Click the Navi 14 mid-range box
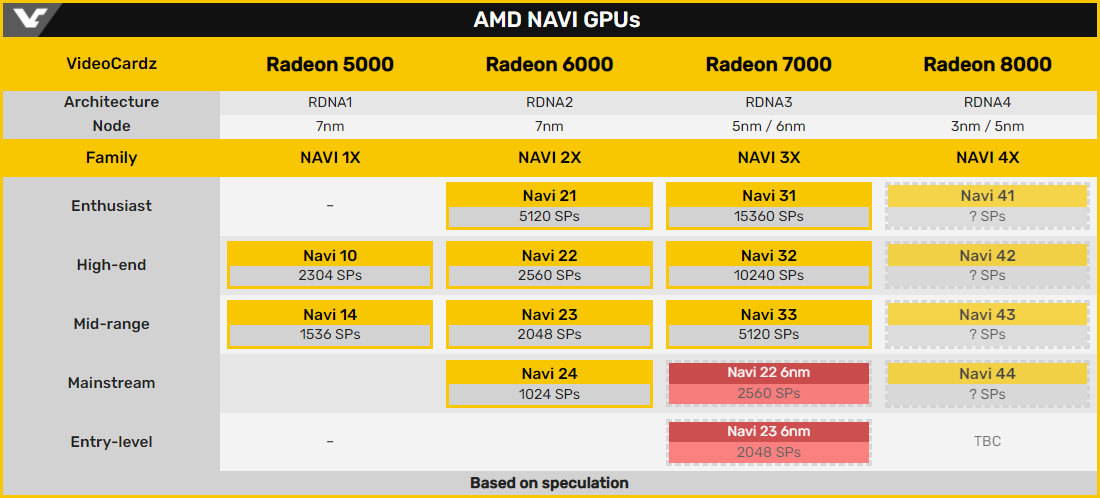This screenshot has height=498, width=1100. (x=330, y=324)
